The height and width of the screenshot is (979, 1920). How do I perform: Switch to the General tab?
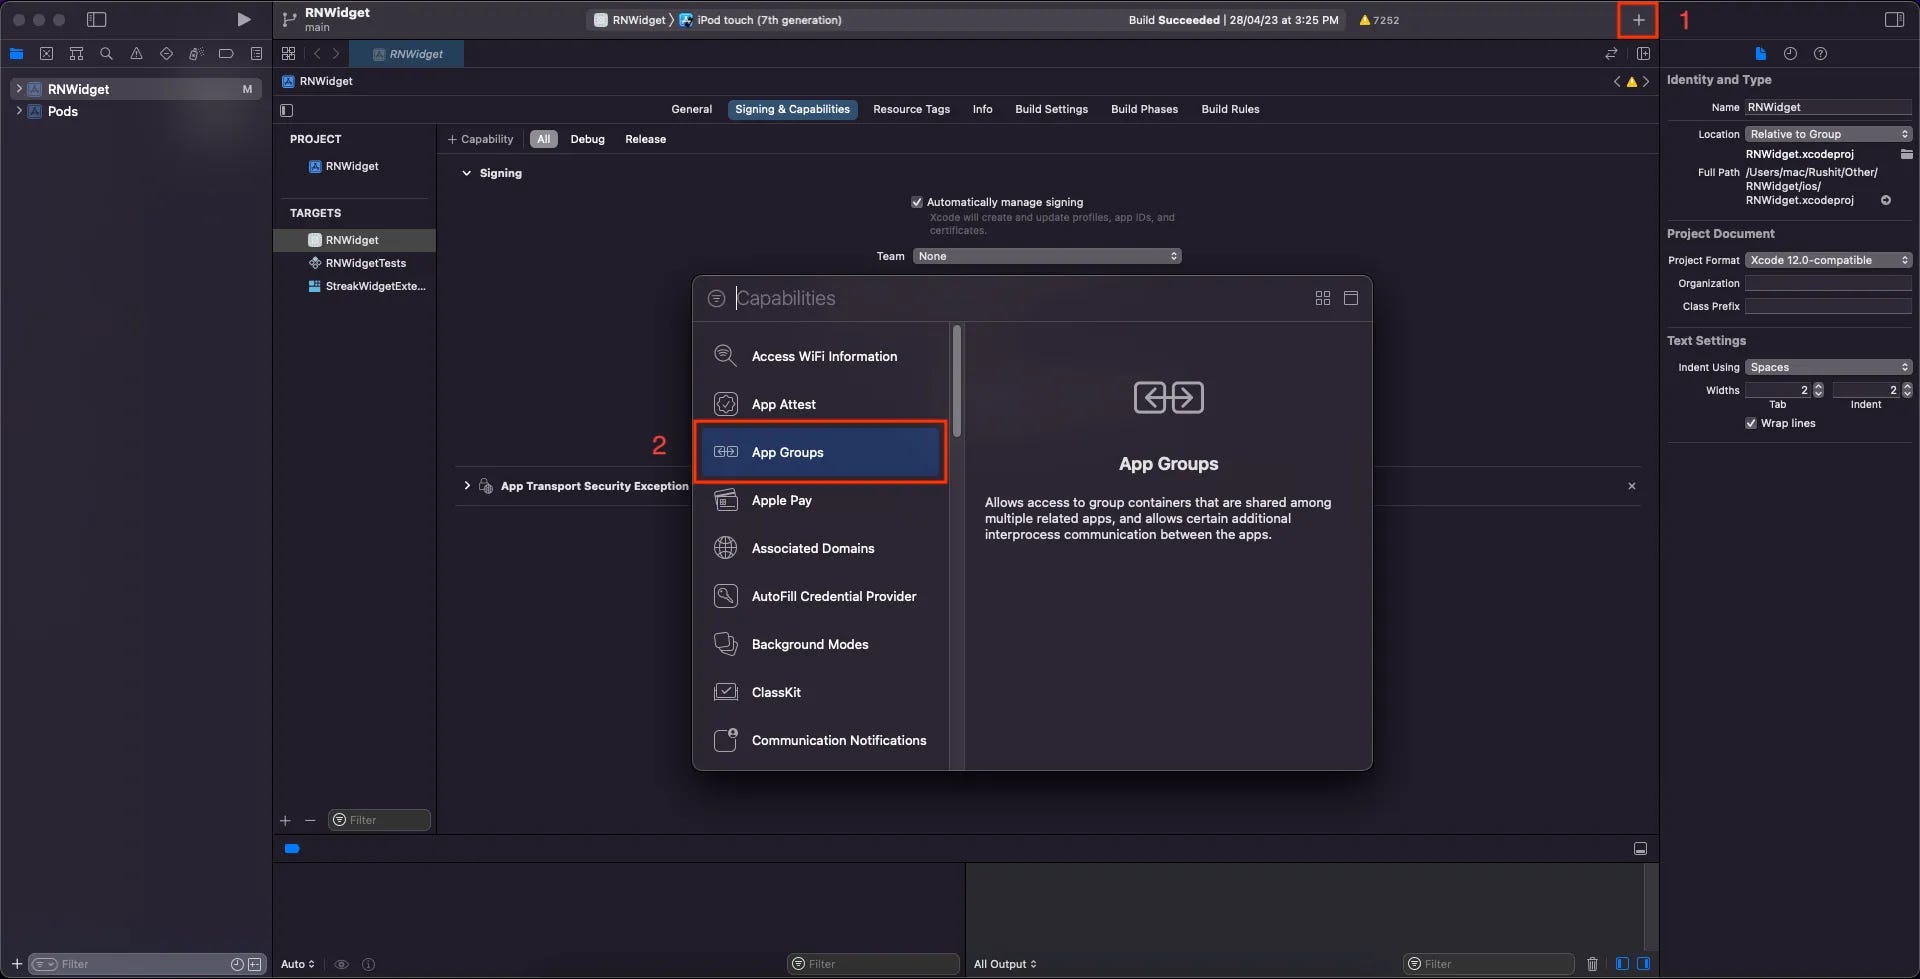pos(691,109)
